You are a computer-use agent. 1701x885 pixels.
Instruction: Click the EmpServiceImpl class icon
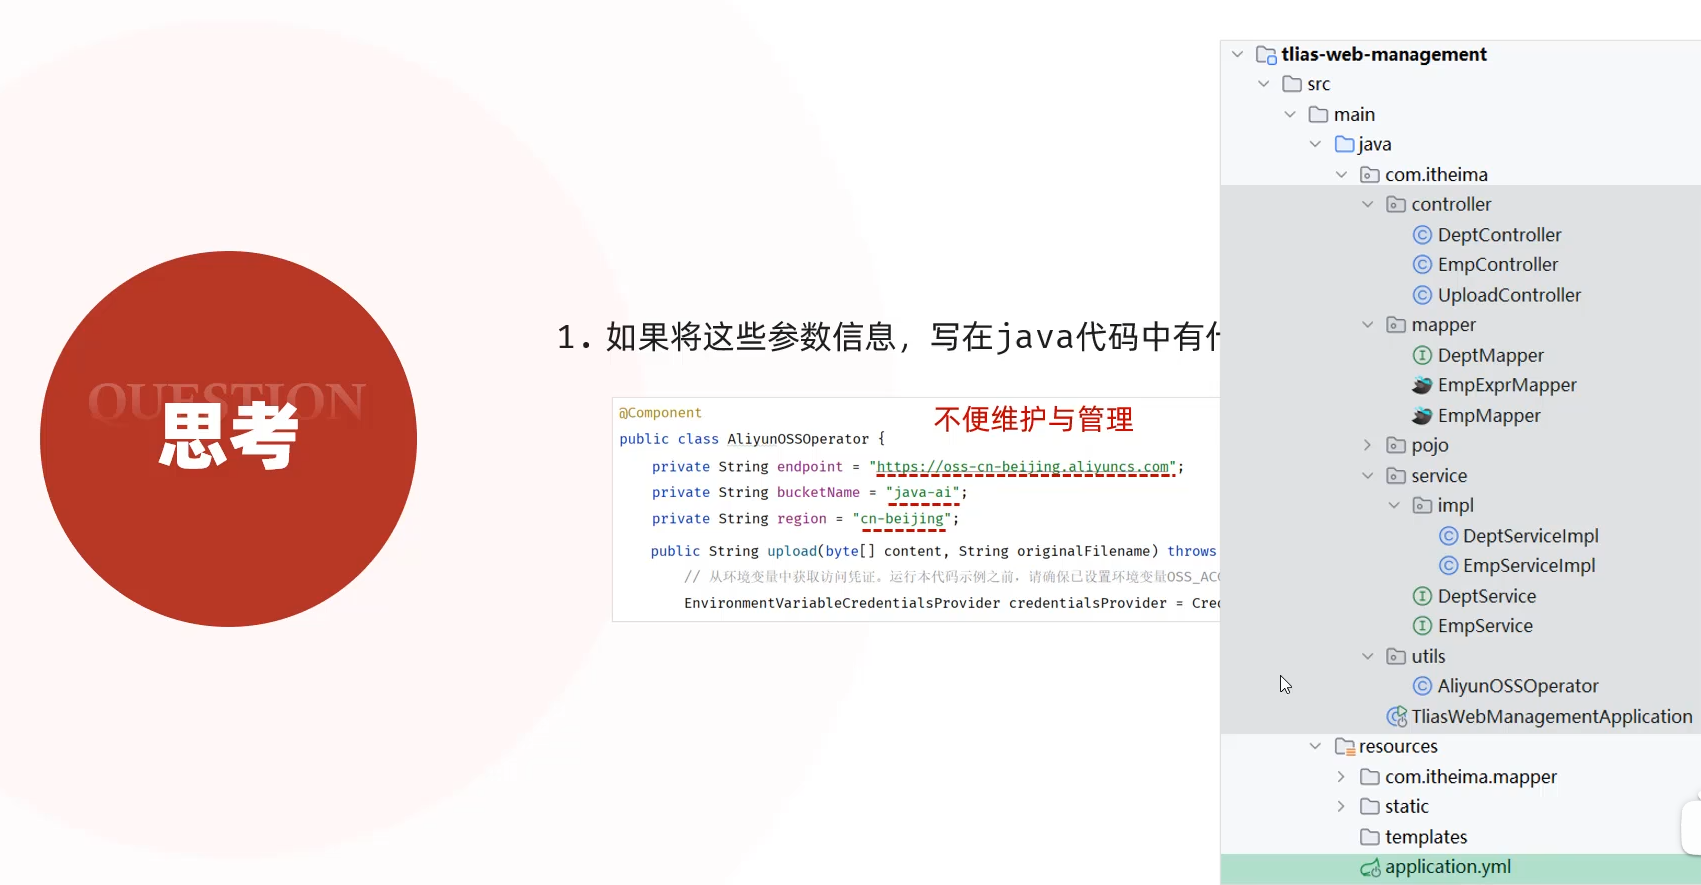pos(1448,566)
